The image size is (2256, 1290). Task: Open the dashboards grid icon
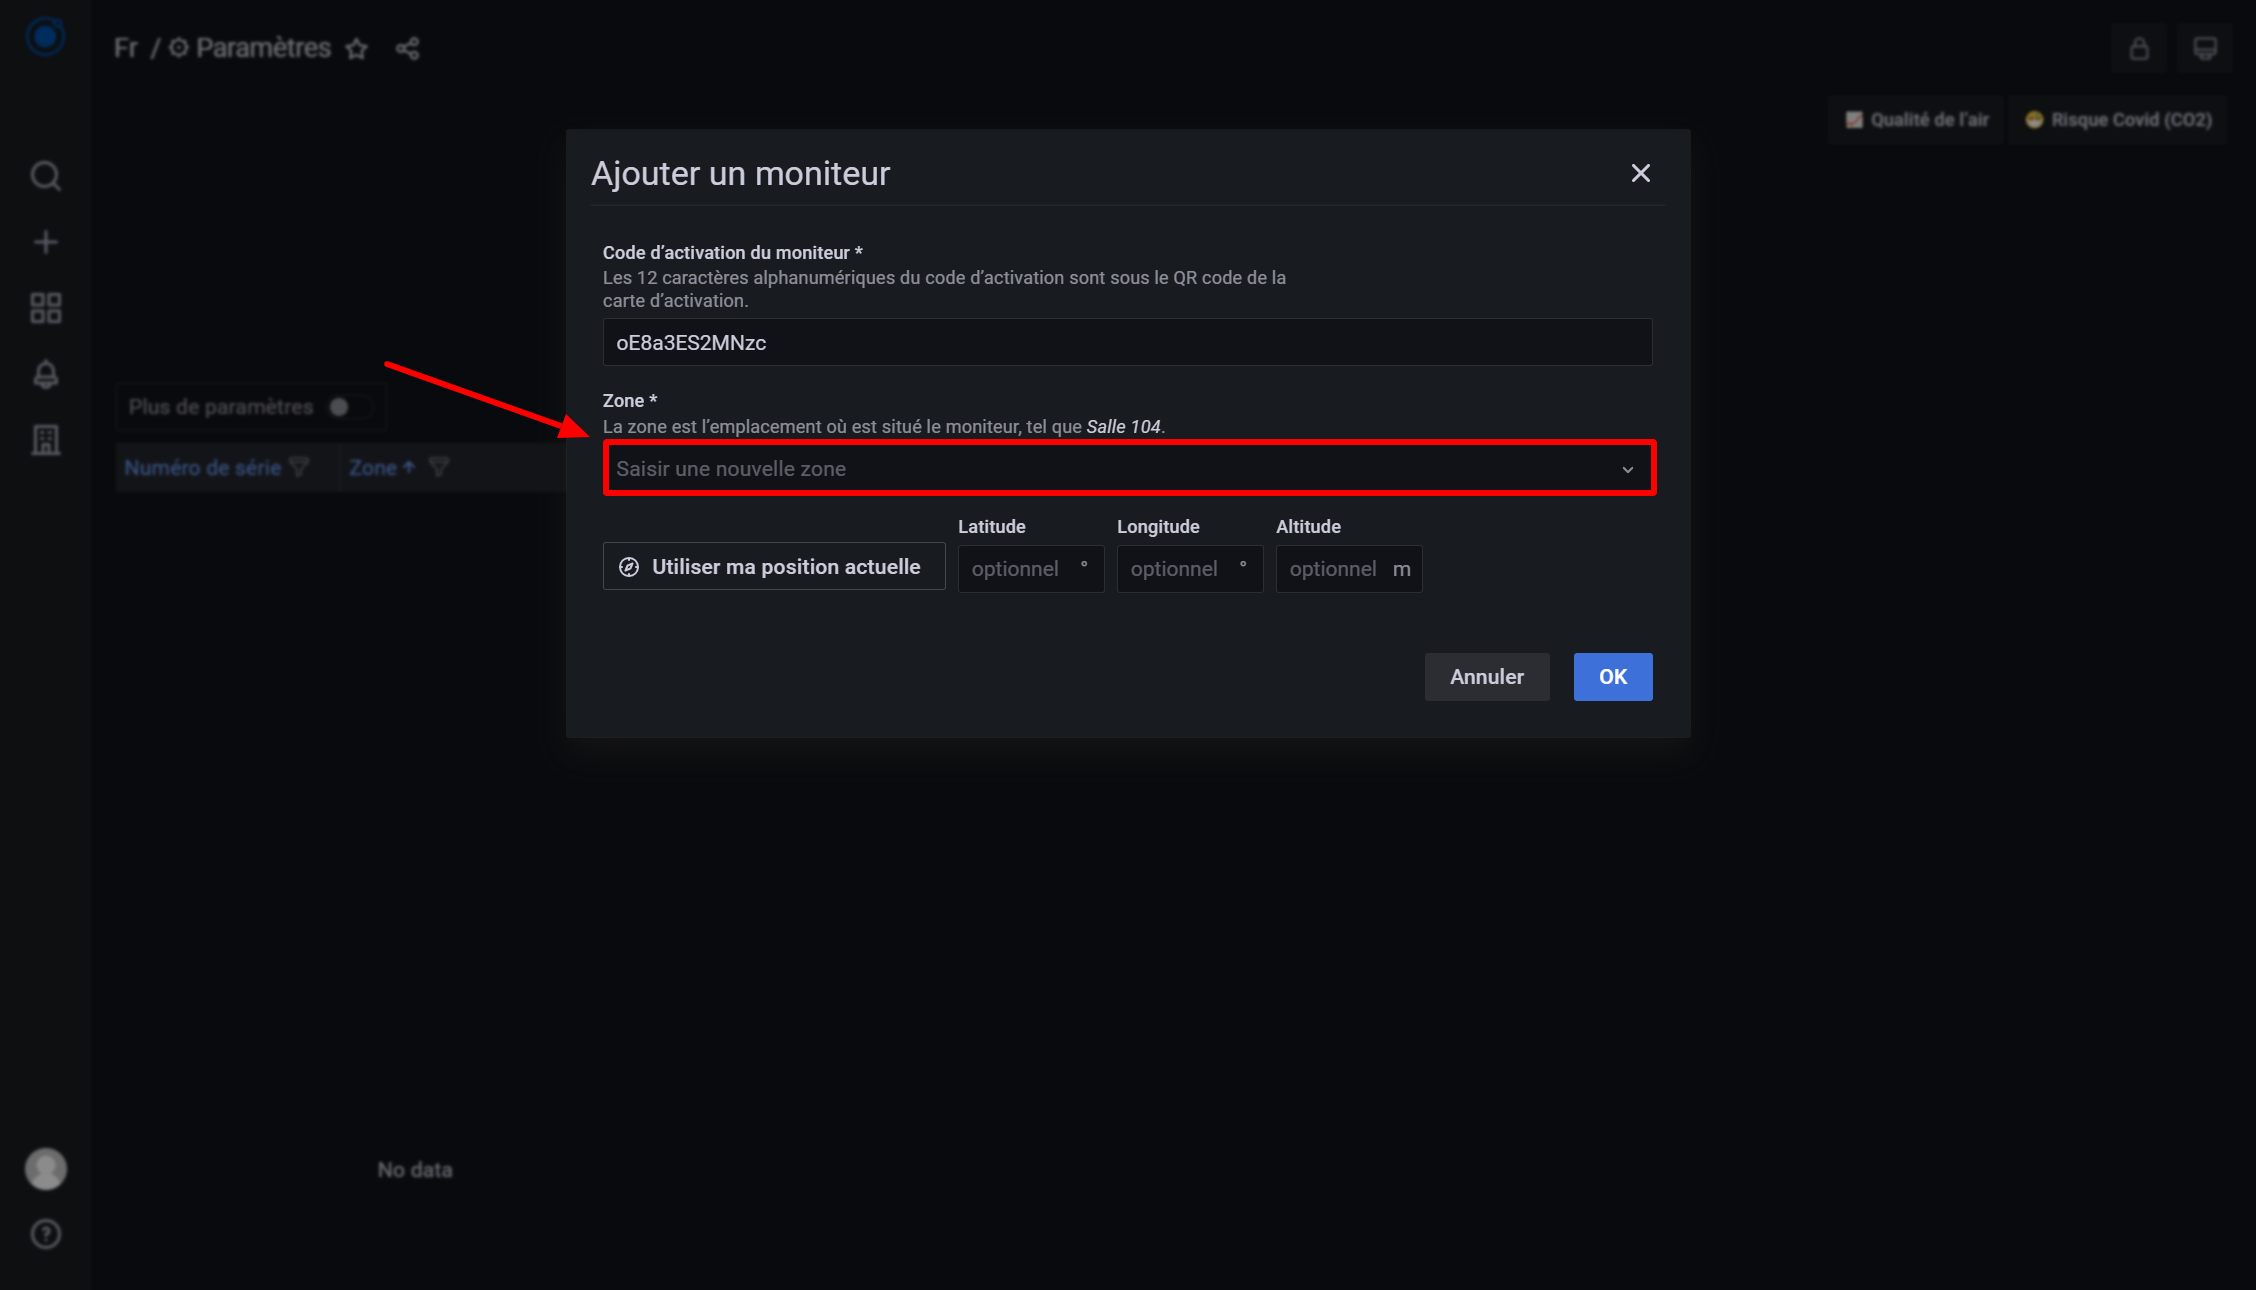click(45, 308)
